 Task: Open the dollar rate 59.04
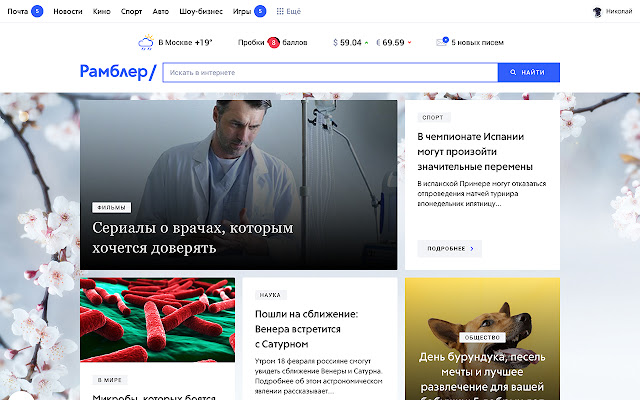347,42
